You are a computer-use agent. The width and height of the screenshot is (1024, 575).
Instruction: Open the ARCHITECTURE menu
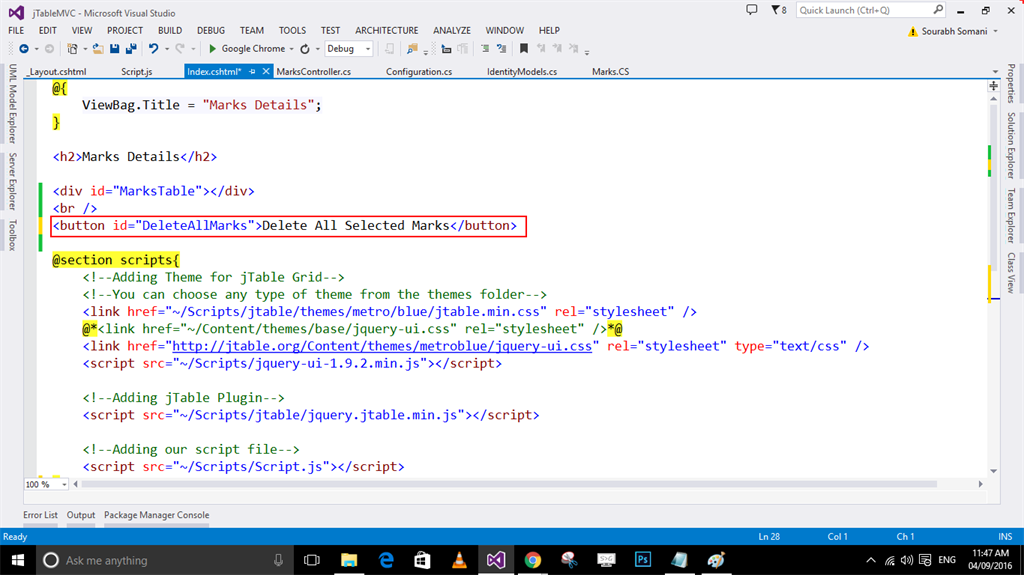pos(386,31)
